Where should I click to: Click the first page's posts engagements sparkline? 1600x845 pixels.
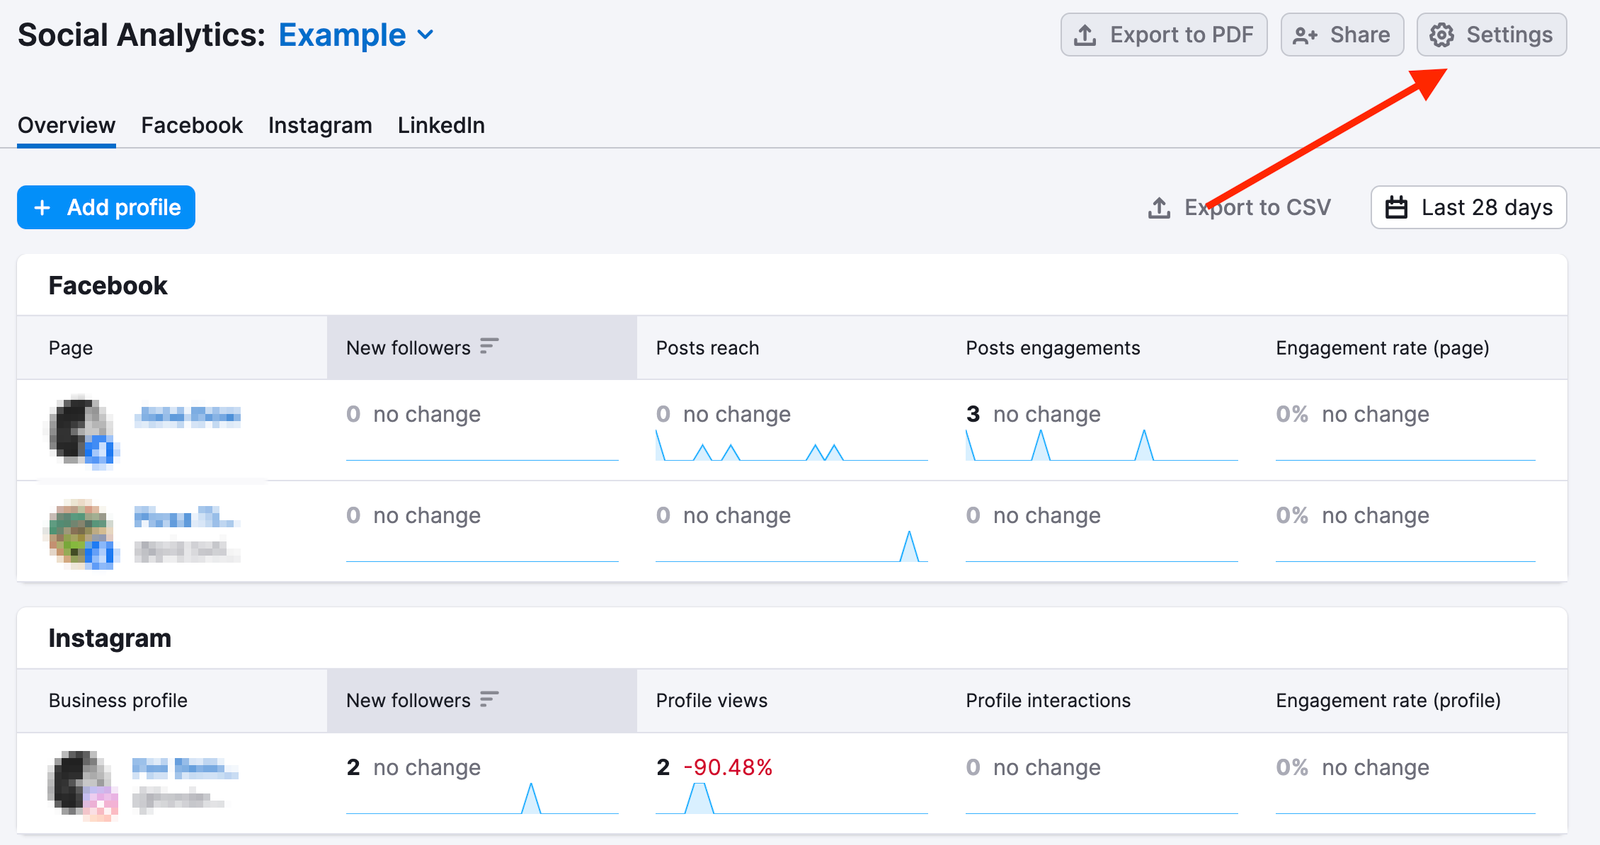click(x=1101, y=446)
